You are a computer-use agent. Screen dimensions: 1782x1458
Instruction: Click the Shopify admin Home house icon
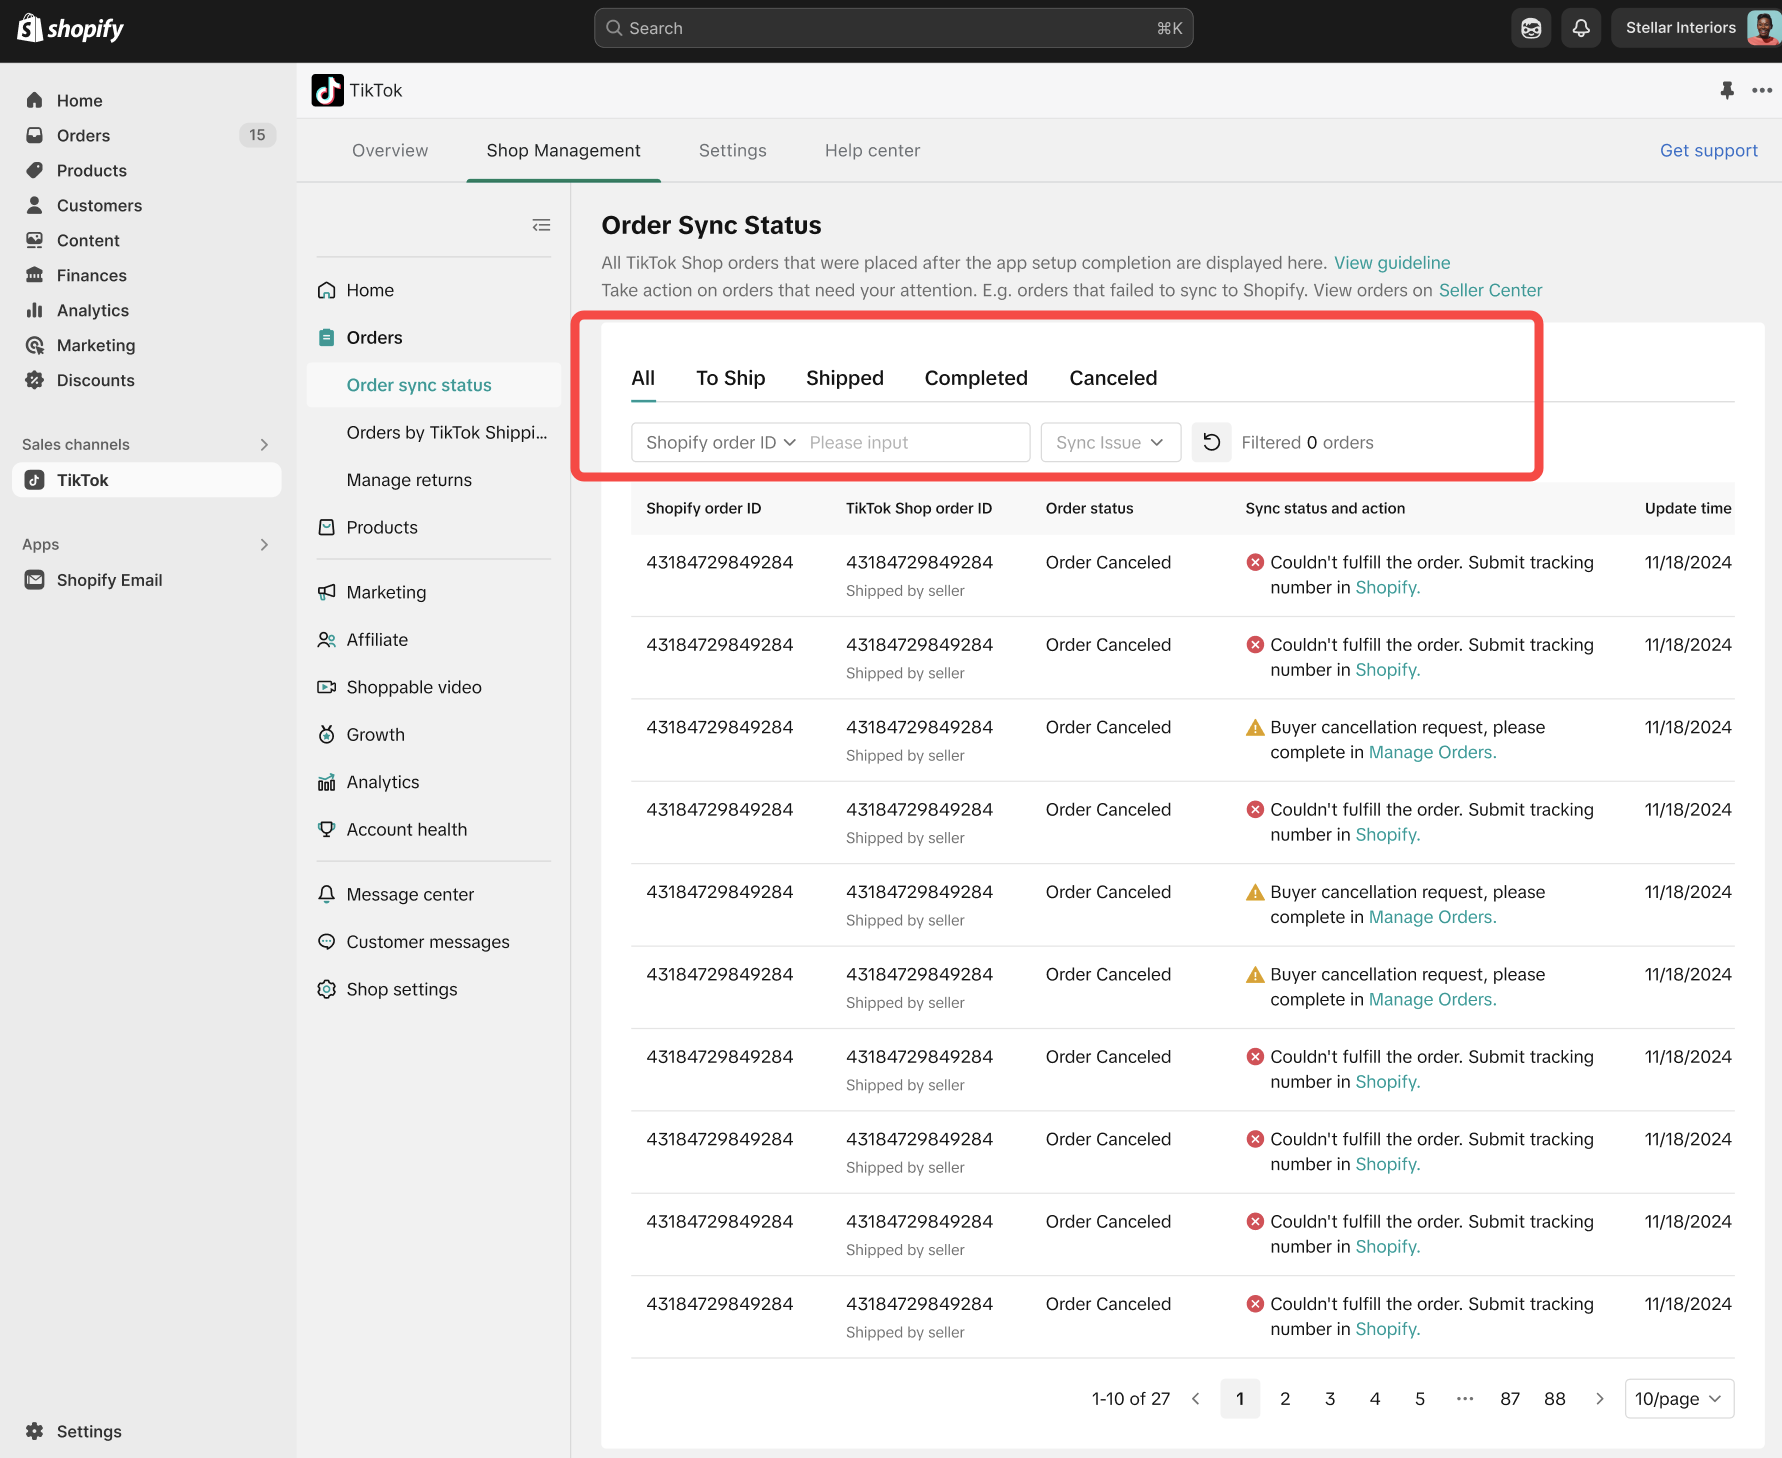coord(35,100)
